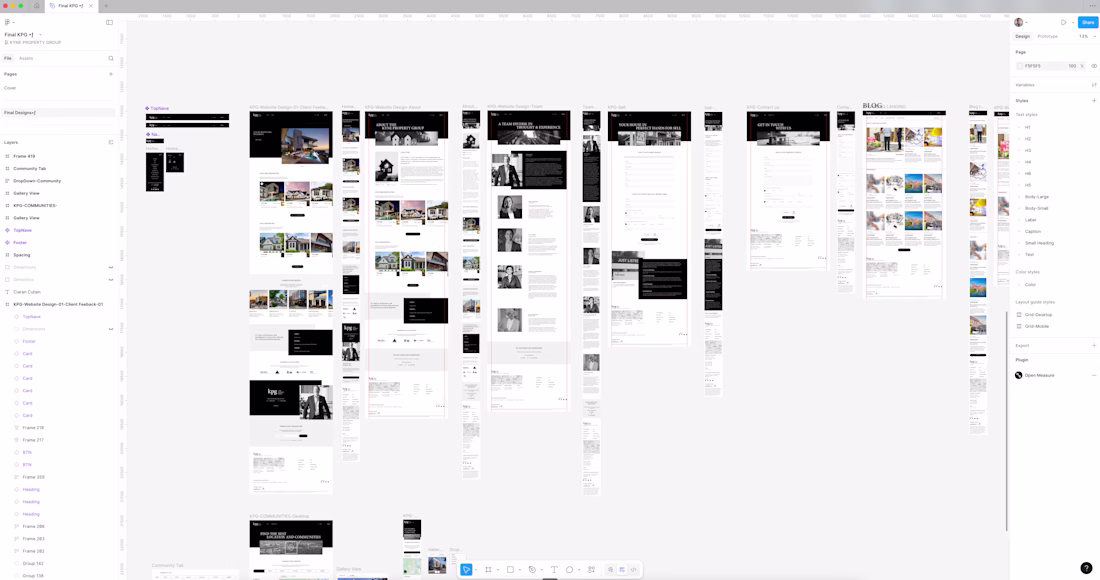1100x580 pixels.
Task: Open the Frame tool options arrow
Action: coord(497,569)
